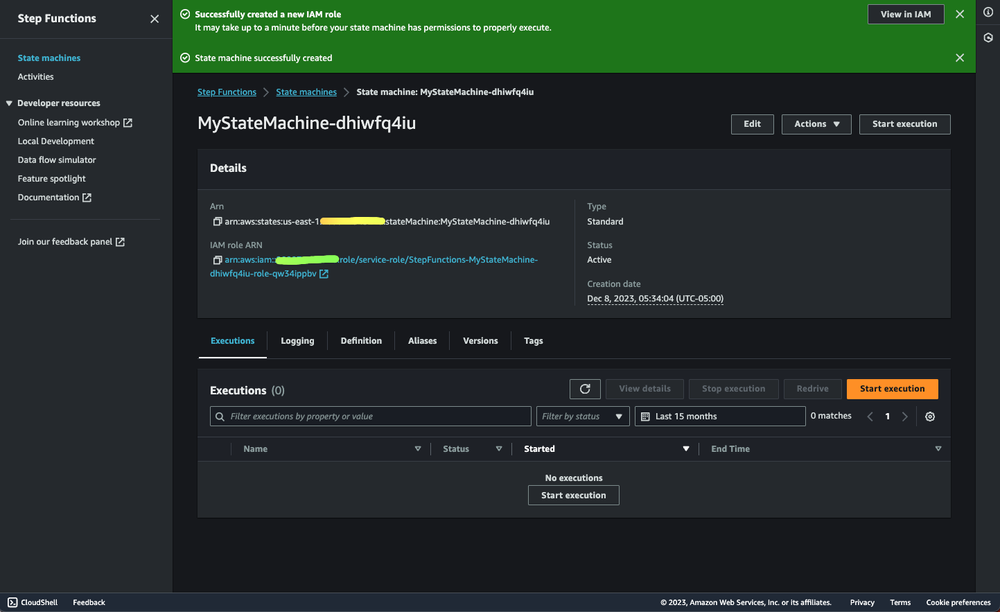
Task: Open the IAM role ARN link
Action: (374, 266)
